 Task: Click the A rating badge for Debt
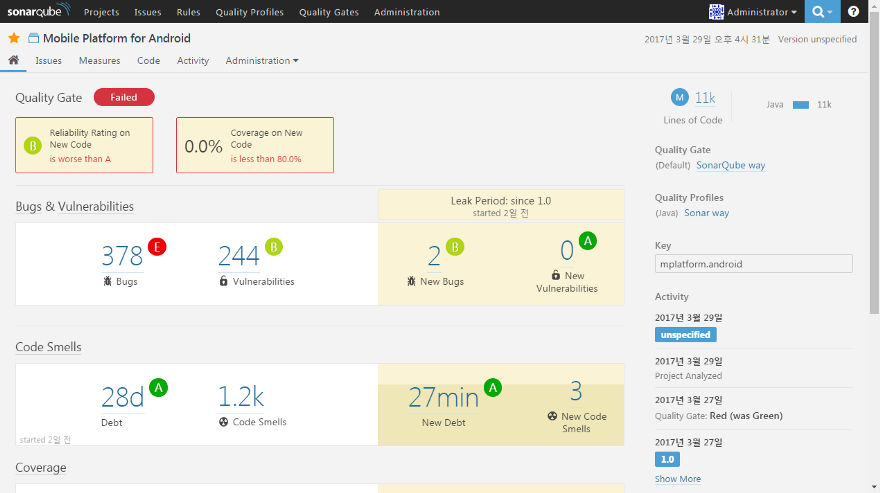[159, 387]
